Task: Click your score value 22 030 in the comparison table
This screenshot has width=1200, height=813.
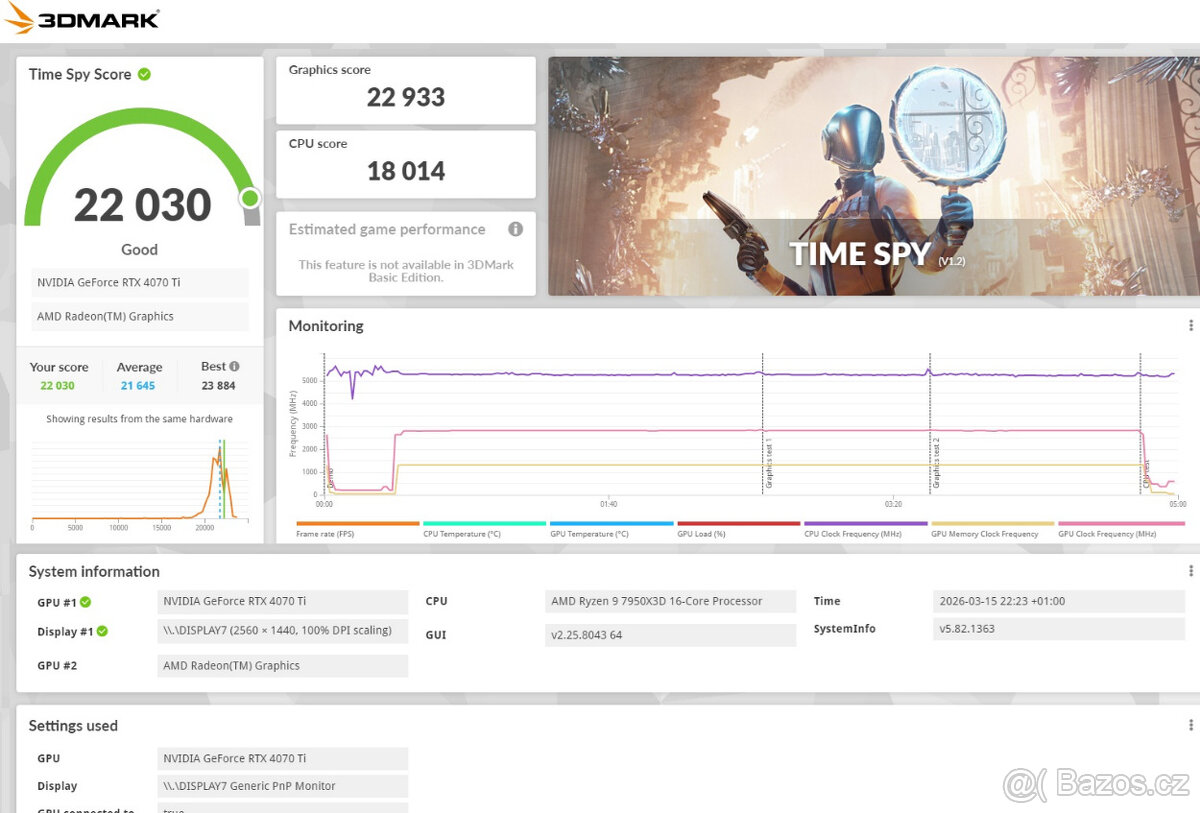Action: pyautogui.click(x=59, y=384)
